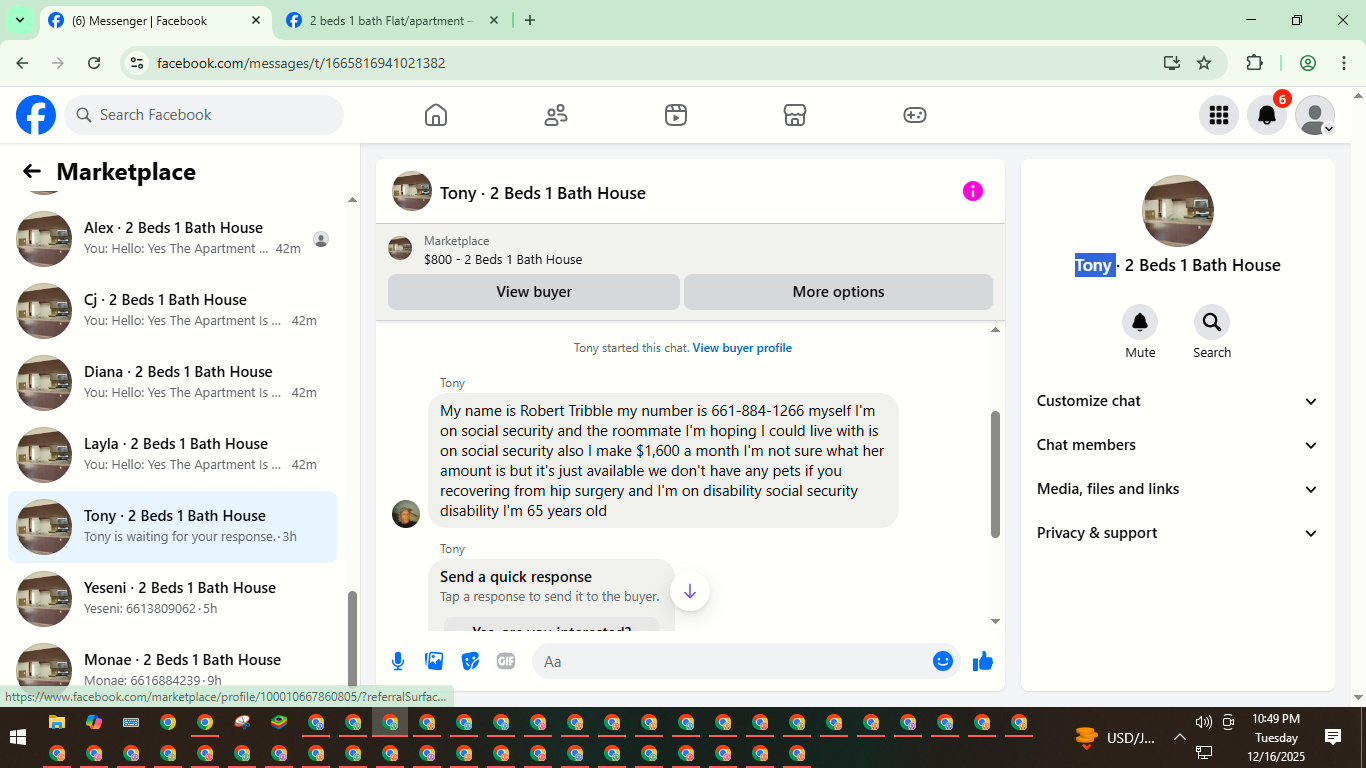This screenshot has height=768, width=1366.
Task: Jump to latest message with down arrow
Action: [690, 591]
